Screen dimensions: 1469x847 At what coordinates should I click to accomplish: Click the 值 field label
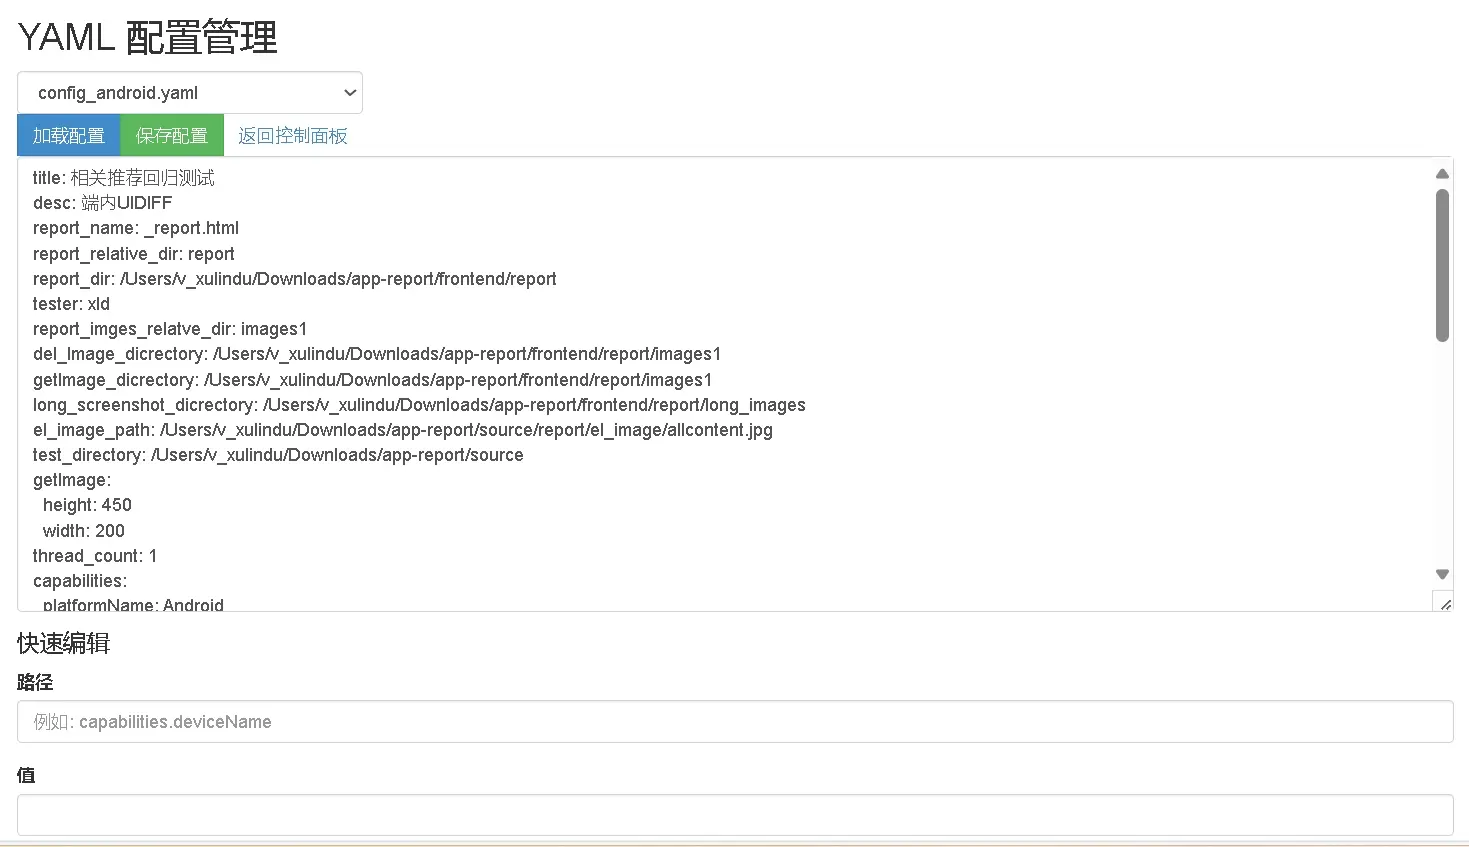pos(26,775)
